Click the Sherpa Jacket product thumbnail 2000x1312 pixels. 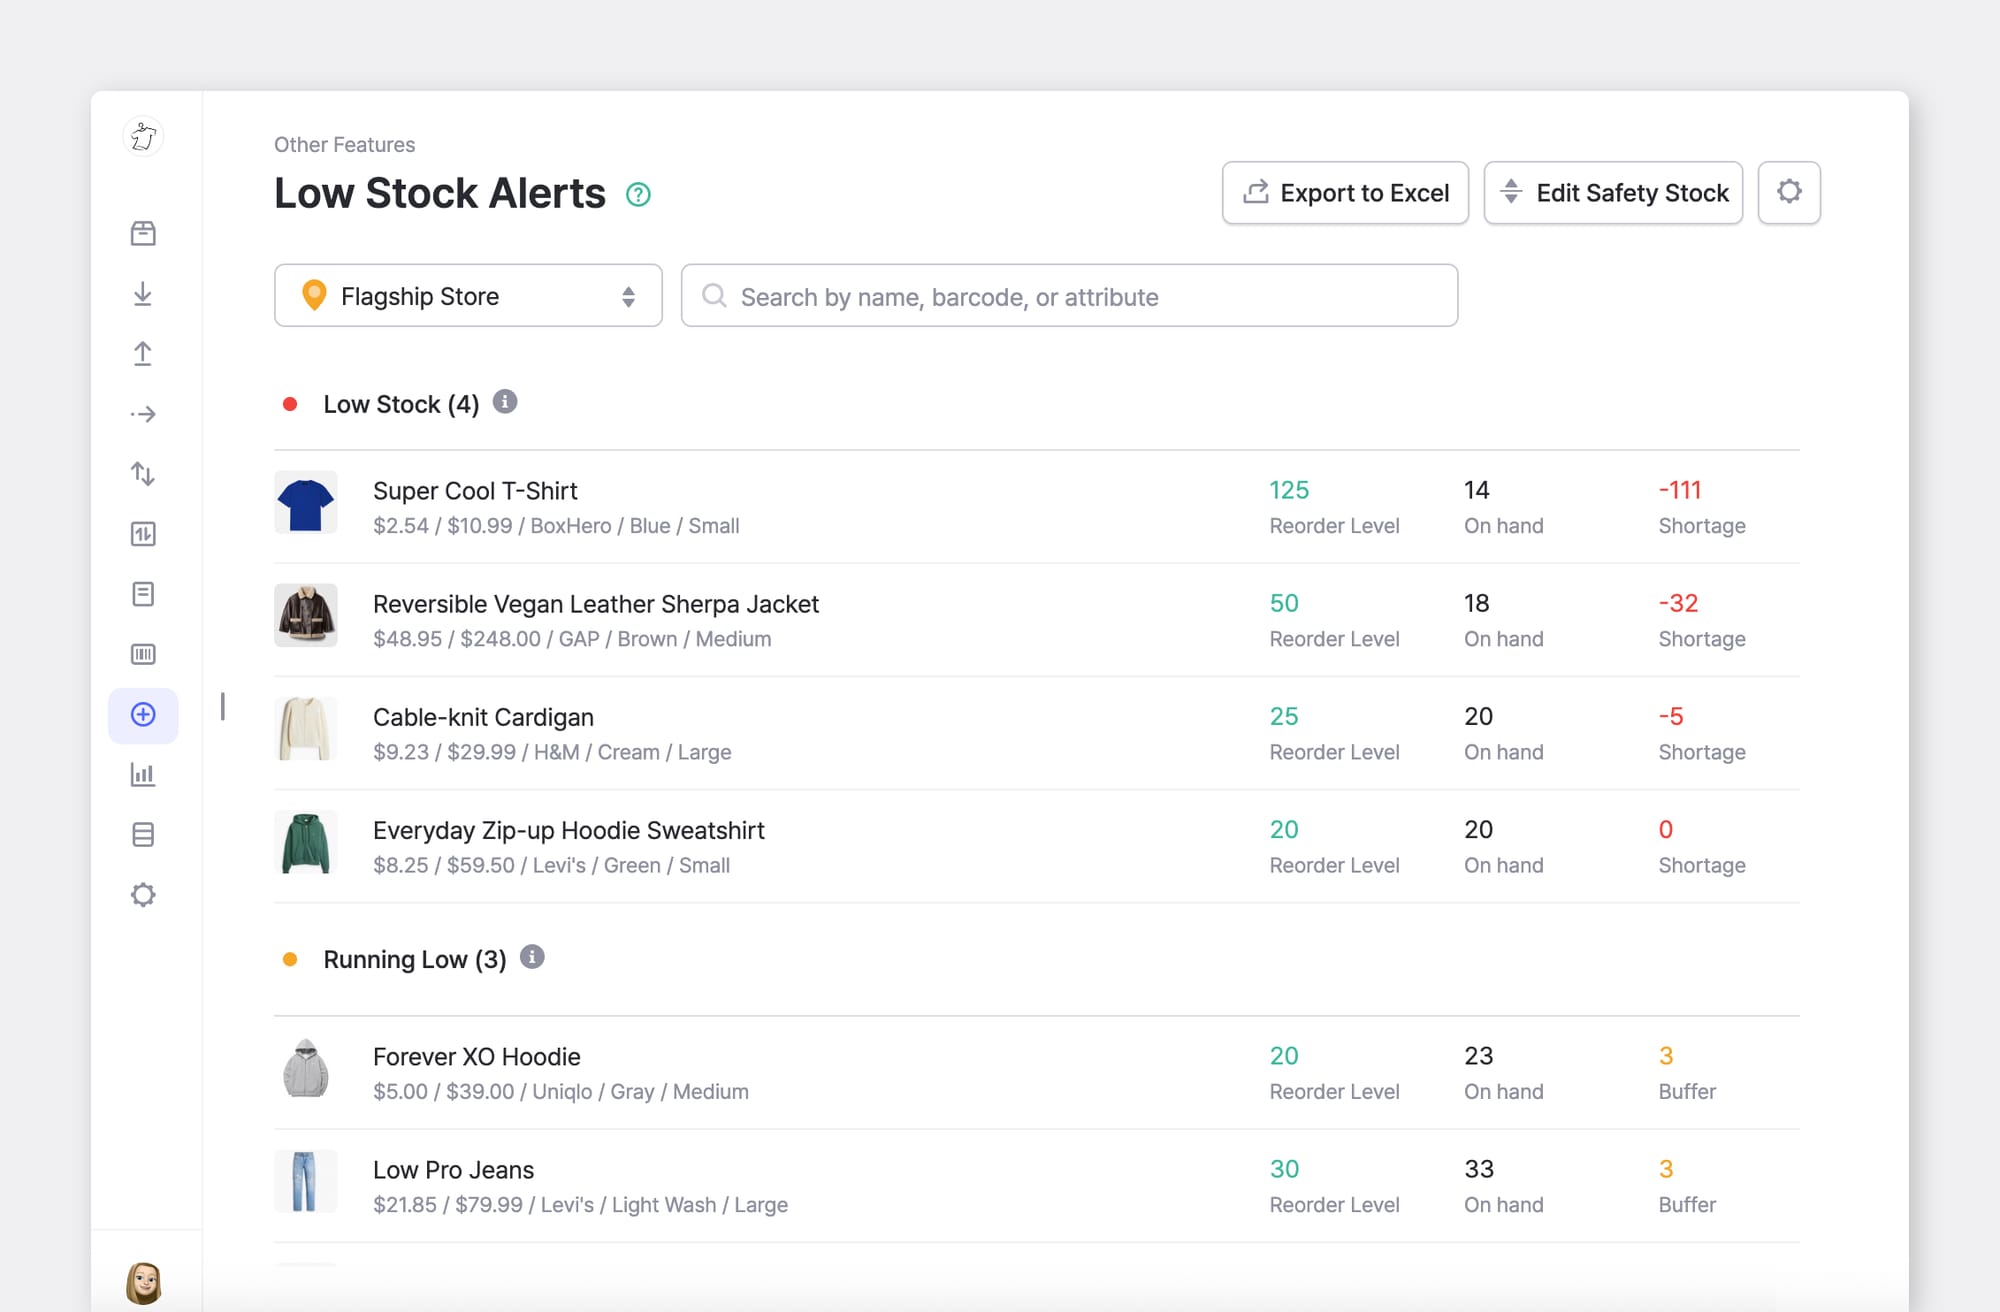(306, 615)
